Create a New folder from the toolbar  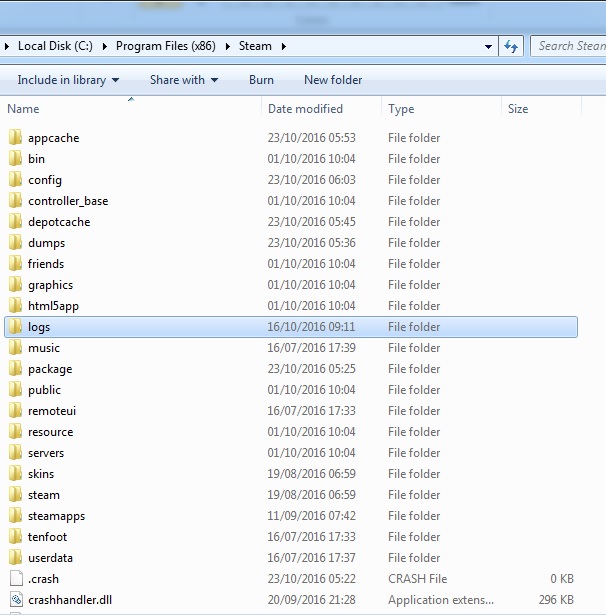[x=333, y=80]
